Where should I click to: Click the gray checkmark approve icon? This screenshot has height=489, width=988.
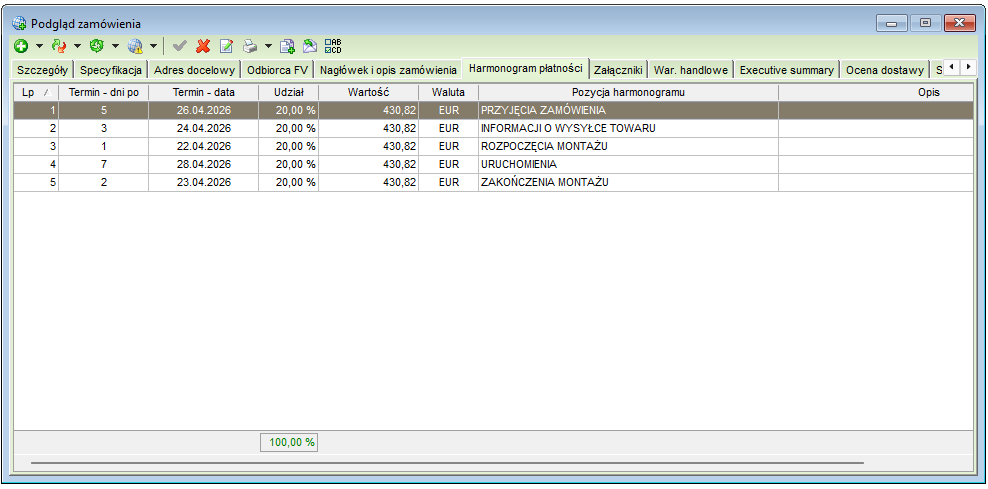pos(180,46)
